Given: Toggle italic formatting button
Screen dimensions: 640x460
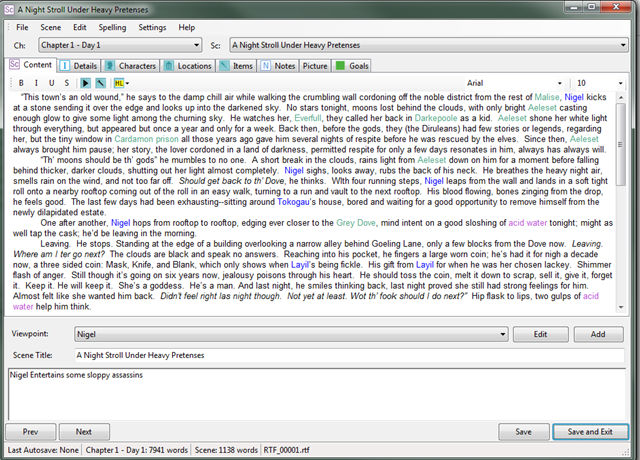Looking at the screenshot, I should pyautogui.click(x=36, y=83).
